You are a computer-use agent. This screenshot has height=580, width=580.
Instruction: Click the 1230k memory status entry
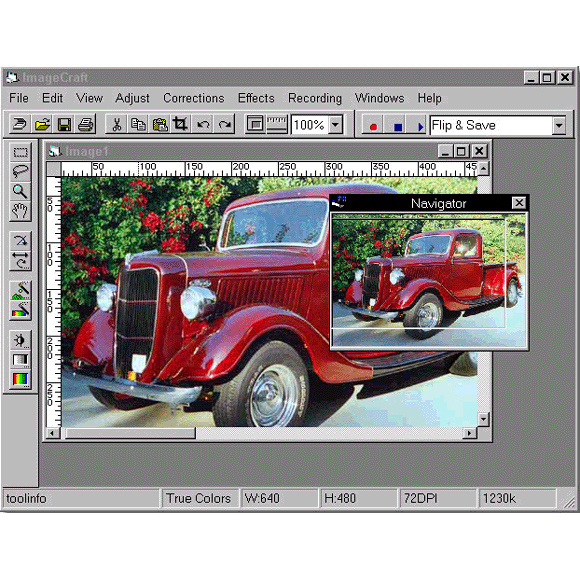coord(518,498)
